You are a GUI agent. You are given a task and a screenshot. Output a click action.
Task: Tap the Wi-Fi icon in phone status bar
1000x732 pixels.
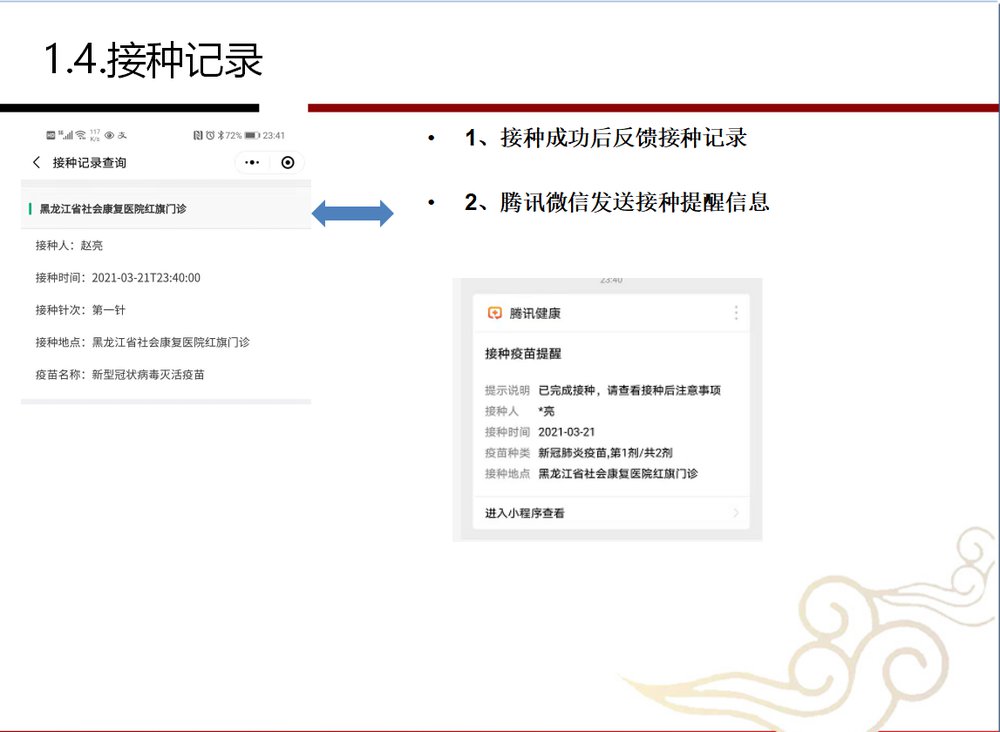click(x=80, y=135)
